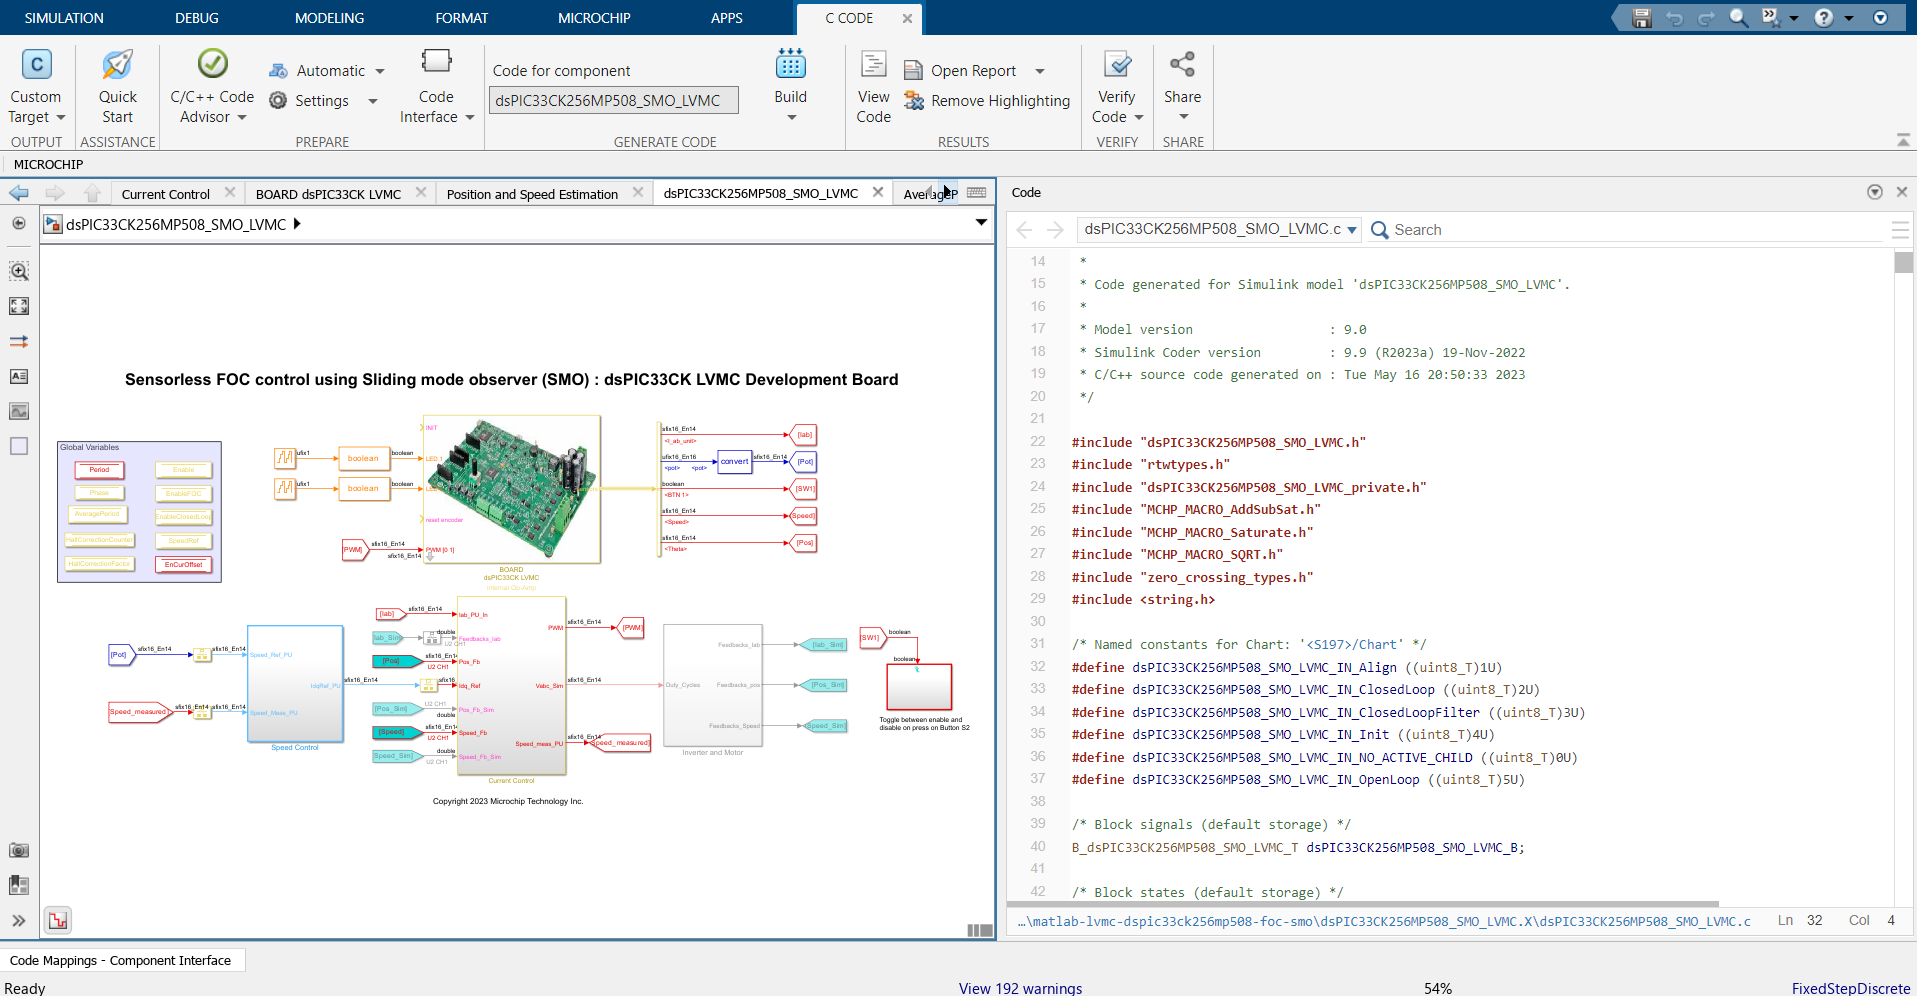This screenshot has height=996, width=1917.
Task: Click the screenshot camera icon in the left palette
Action: tap(19, 850)
